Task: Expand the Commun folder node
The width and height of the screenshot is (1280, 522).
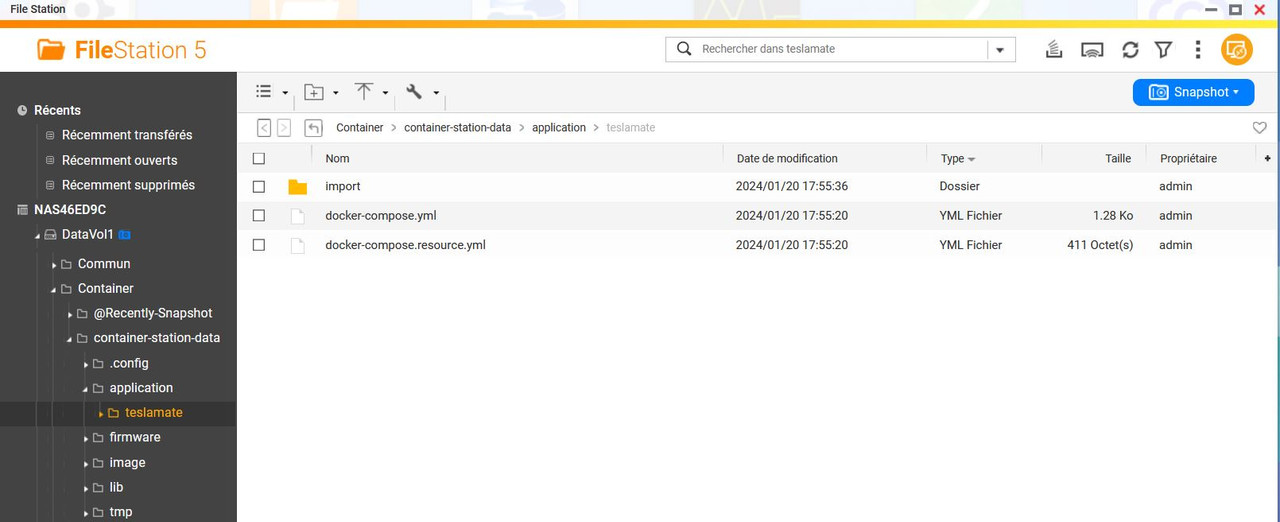Action: [x=54, y=265]
